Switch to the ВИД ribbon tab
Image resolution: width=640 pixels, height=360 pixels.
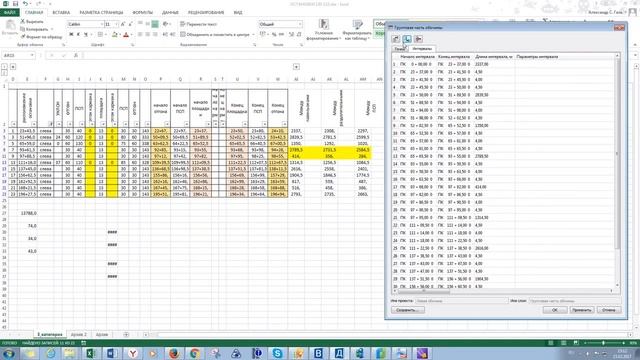click(x=238, y=13)
